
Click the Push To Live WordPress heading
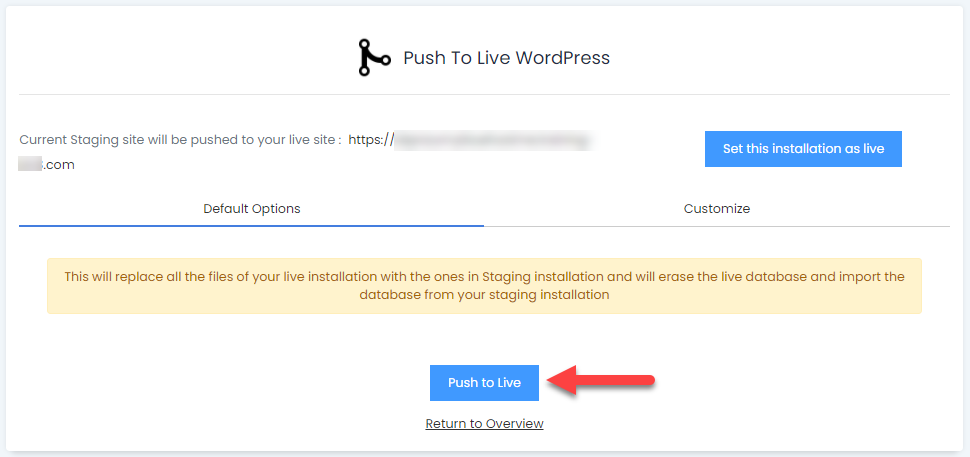506,58
